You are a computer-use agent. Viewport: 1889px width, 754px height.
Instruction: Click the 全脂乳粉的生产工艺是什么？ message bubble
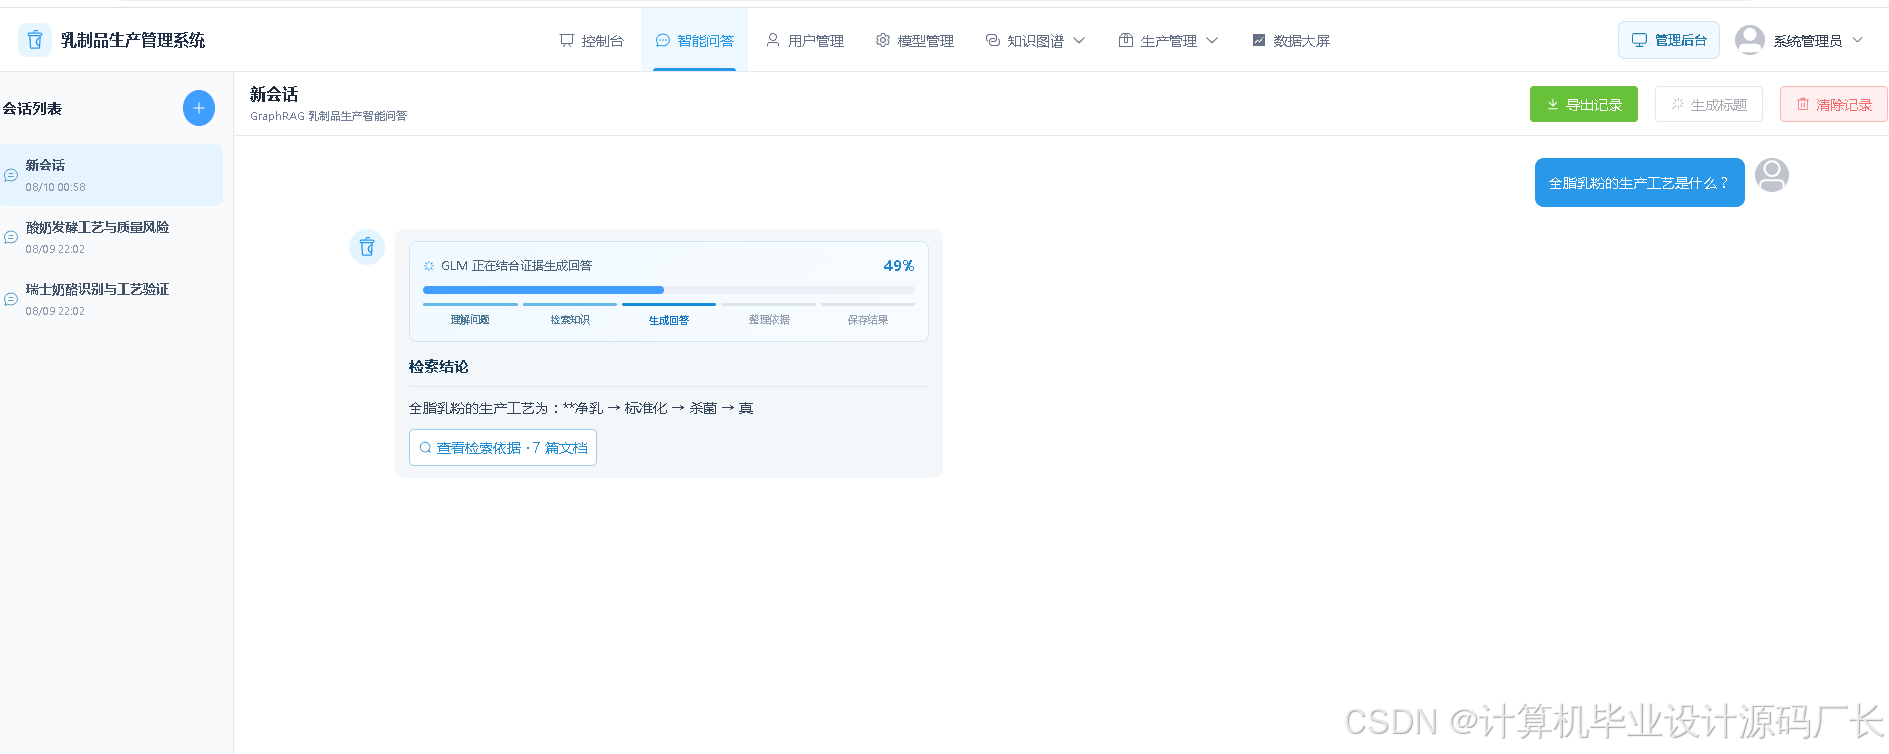point(1640,183)
